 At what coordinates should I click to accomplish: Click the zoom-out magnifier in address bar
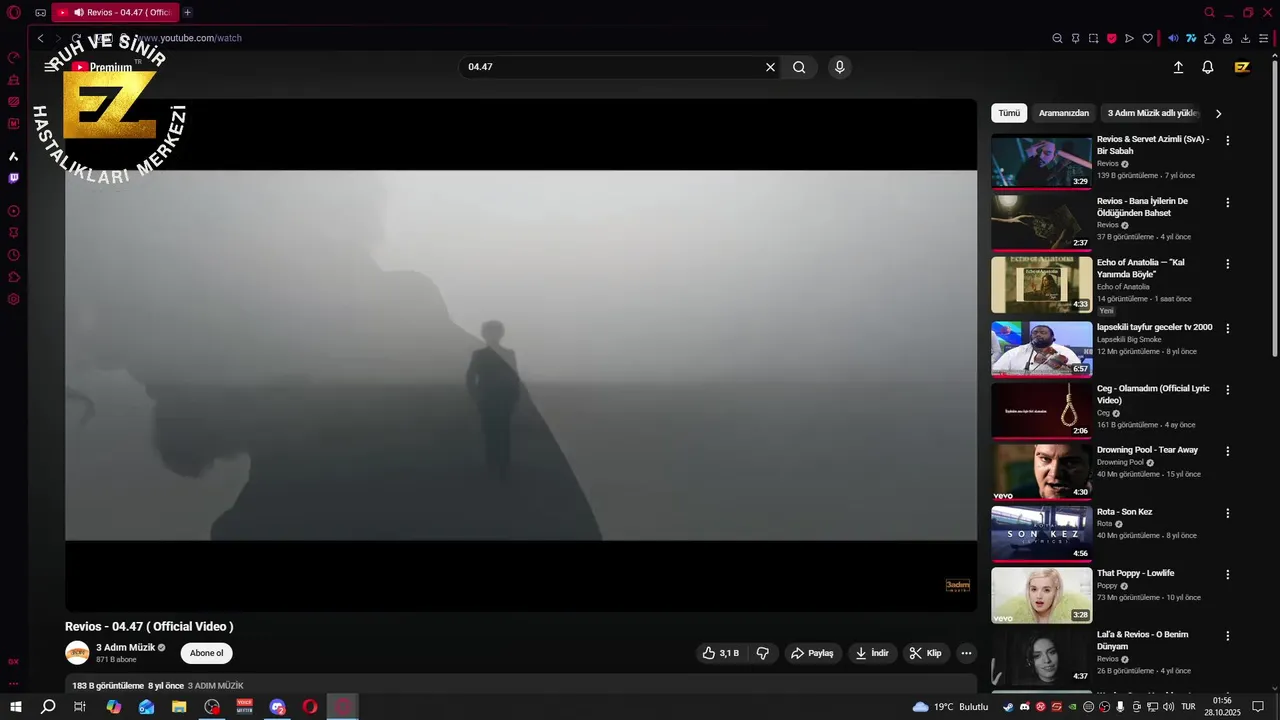tap(1057, 38)
